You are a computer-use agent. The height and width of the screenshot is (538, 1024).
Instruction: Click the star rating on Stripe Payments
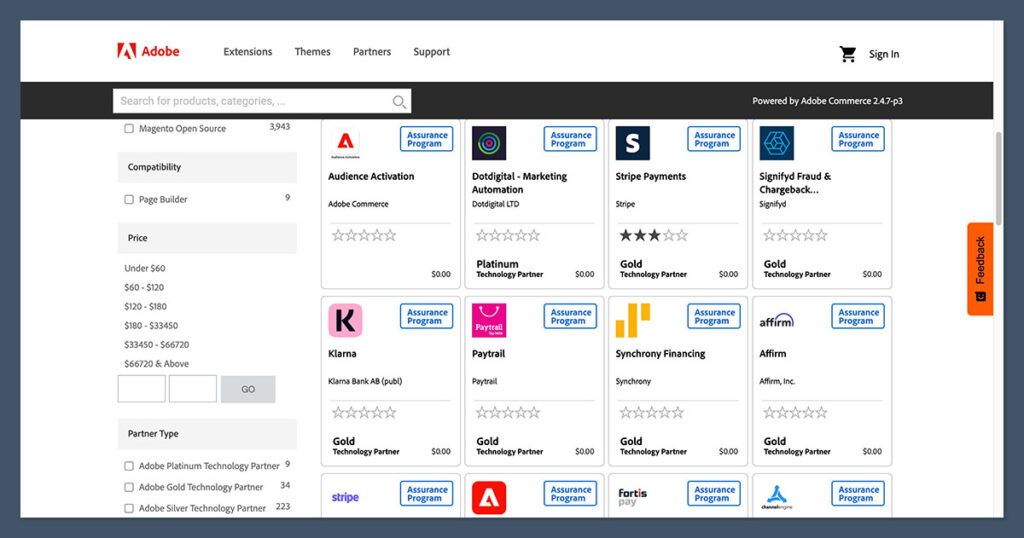point(653,236)
